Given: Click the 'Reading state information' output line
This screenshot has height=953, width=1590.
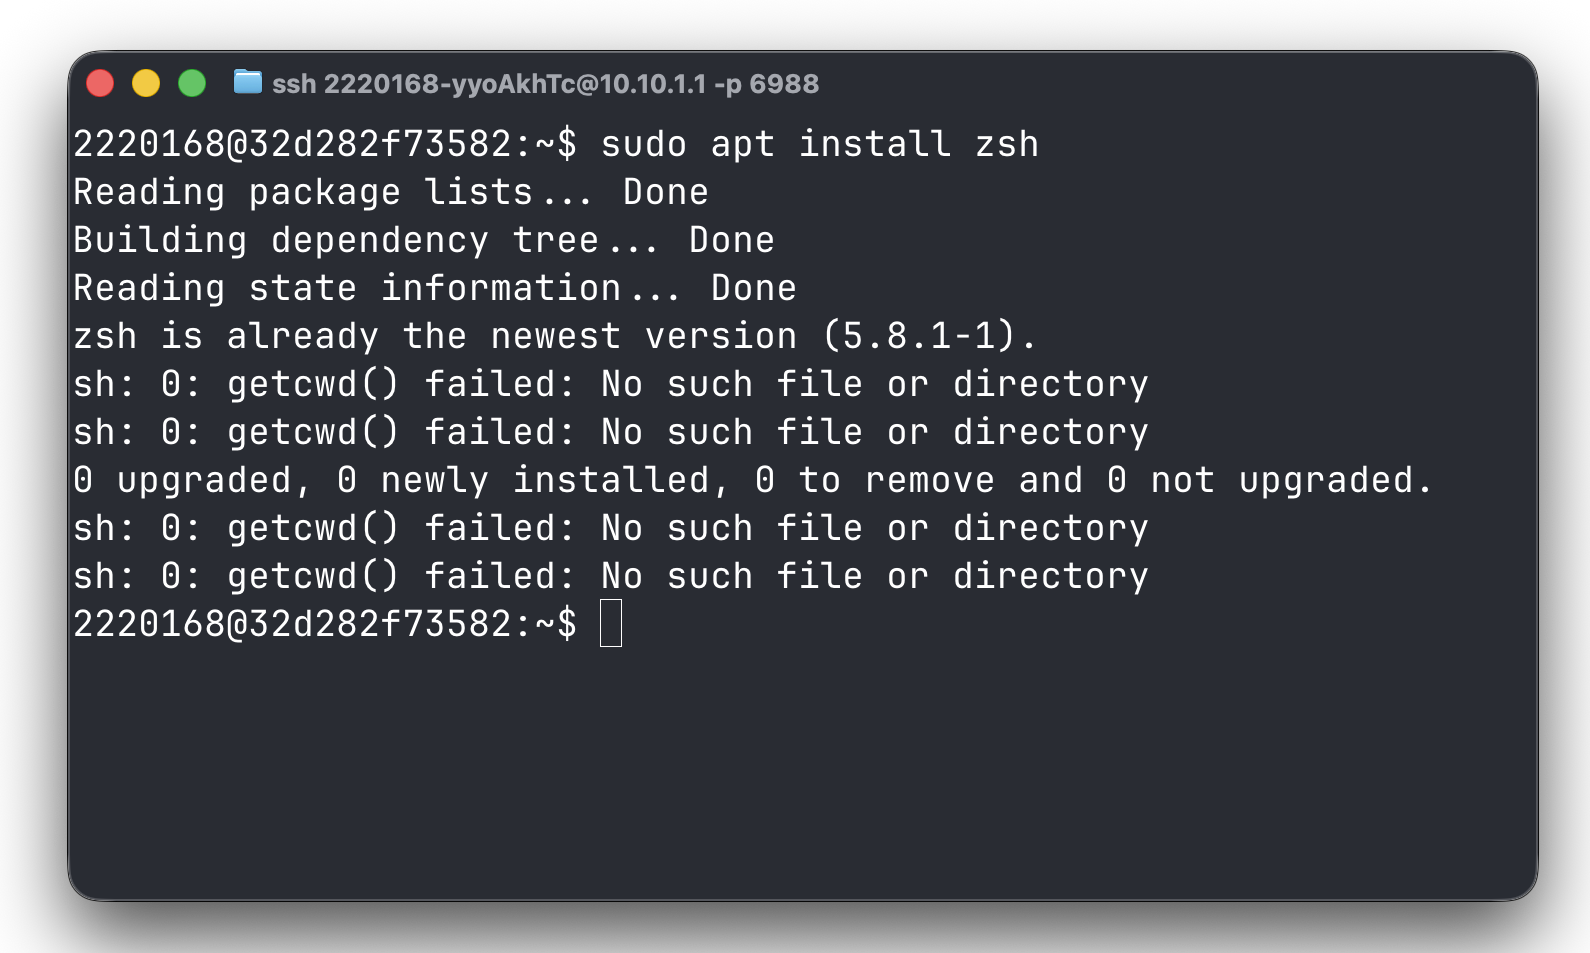Looking at the screenshot, I should click(435, 288).
